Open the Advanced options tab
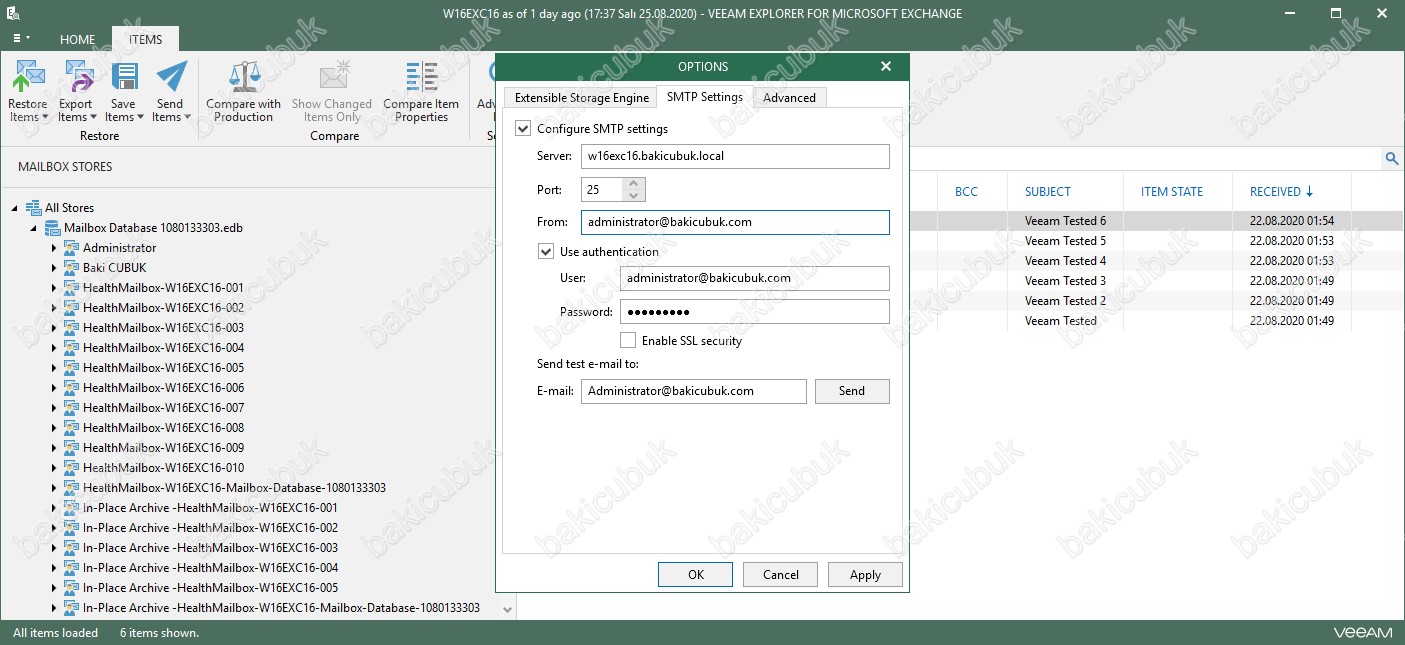1405x645 pixels. tap(789, 98)
